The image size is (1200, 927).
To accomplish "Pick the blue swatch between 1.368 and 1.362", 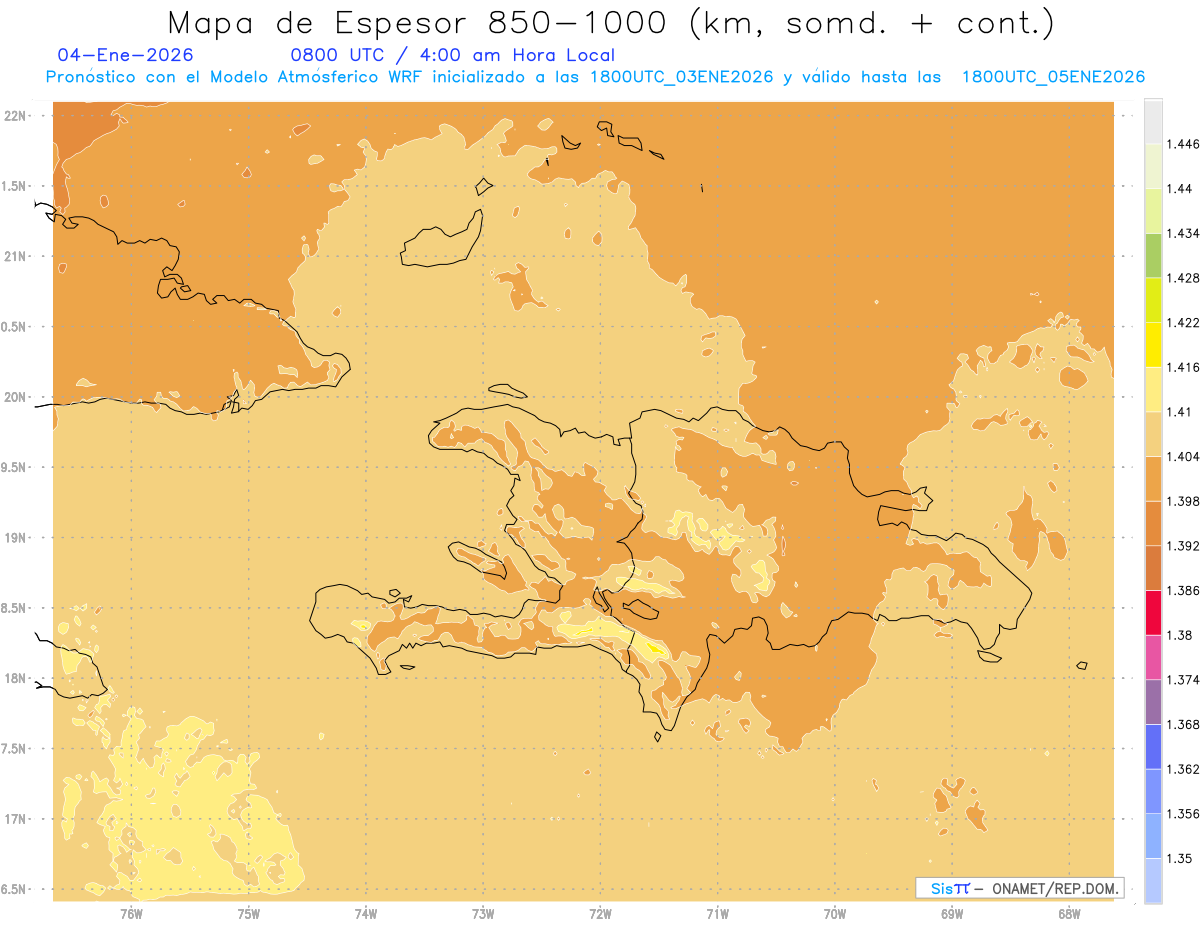I will [1153, 746].
